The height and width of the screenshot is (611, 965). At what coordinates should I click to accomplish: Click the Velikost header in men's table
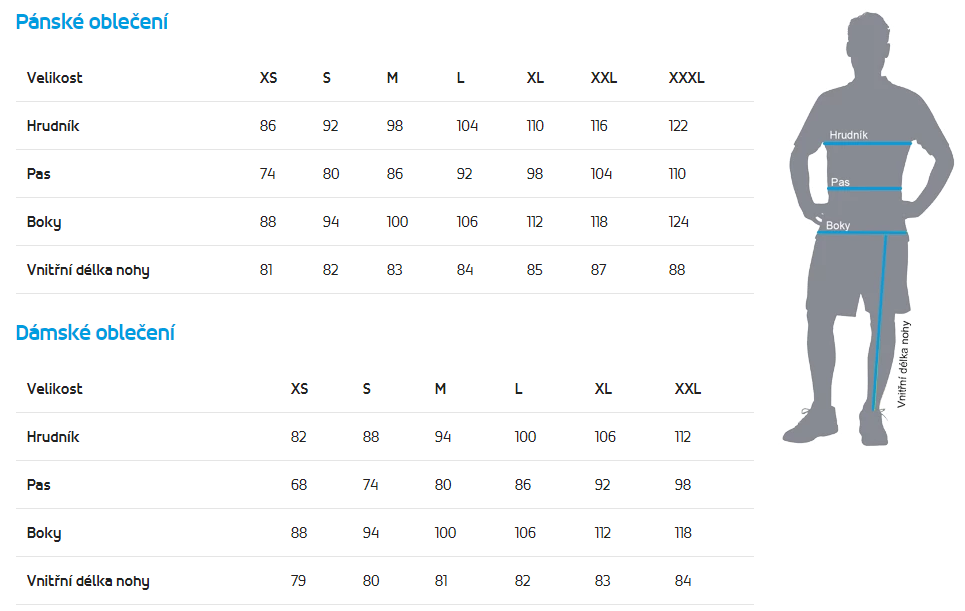click(x=55, y=78)
